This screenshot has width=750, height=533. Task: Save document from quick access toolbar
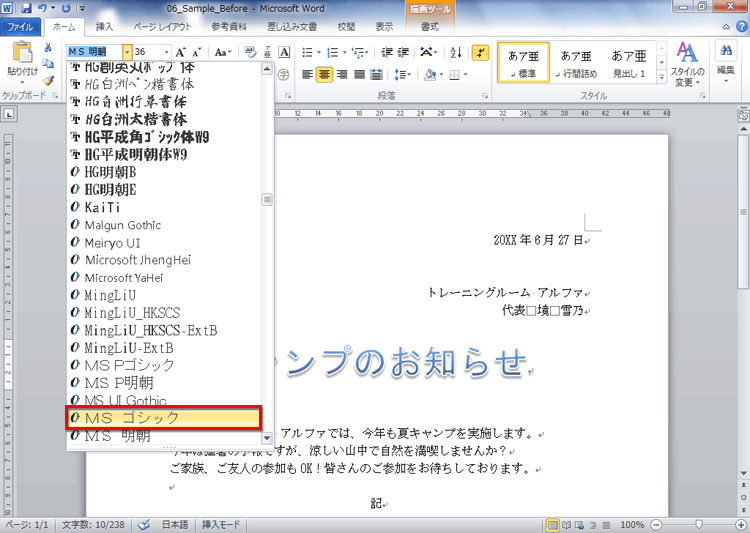[x=26, y=8]
